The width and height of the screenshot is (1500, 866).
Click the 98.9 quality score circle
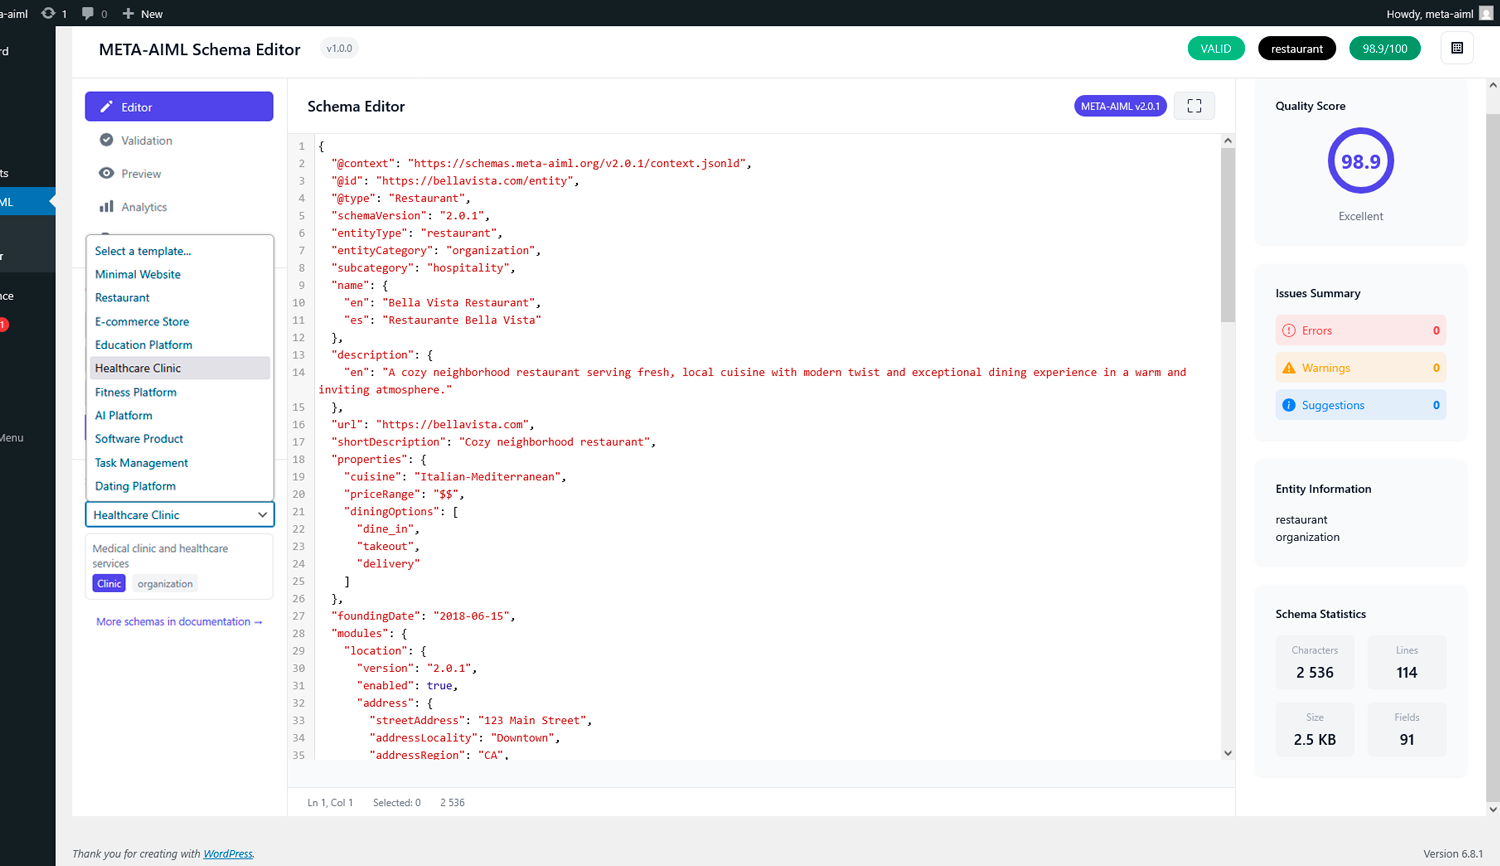tap(1361, 161)
